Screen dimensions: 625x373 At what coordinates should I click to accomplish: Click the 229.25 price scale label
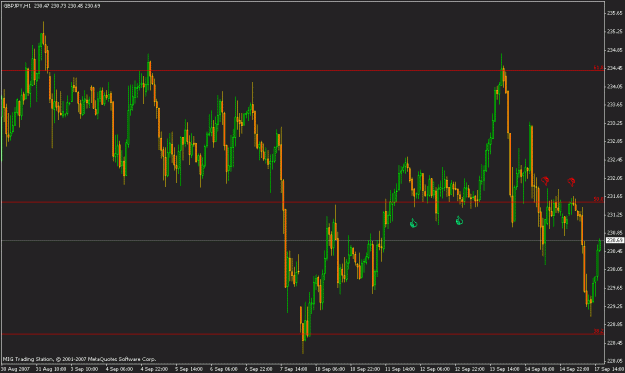tap(615, 306)
